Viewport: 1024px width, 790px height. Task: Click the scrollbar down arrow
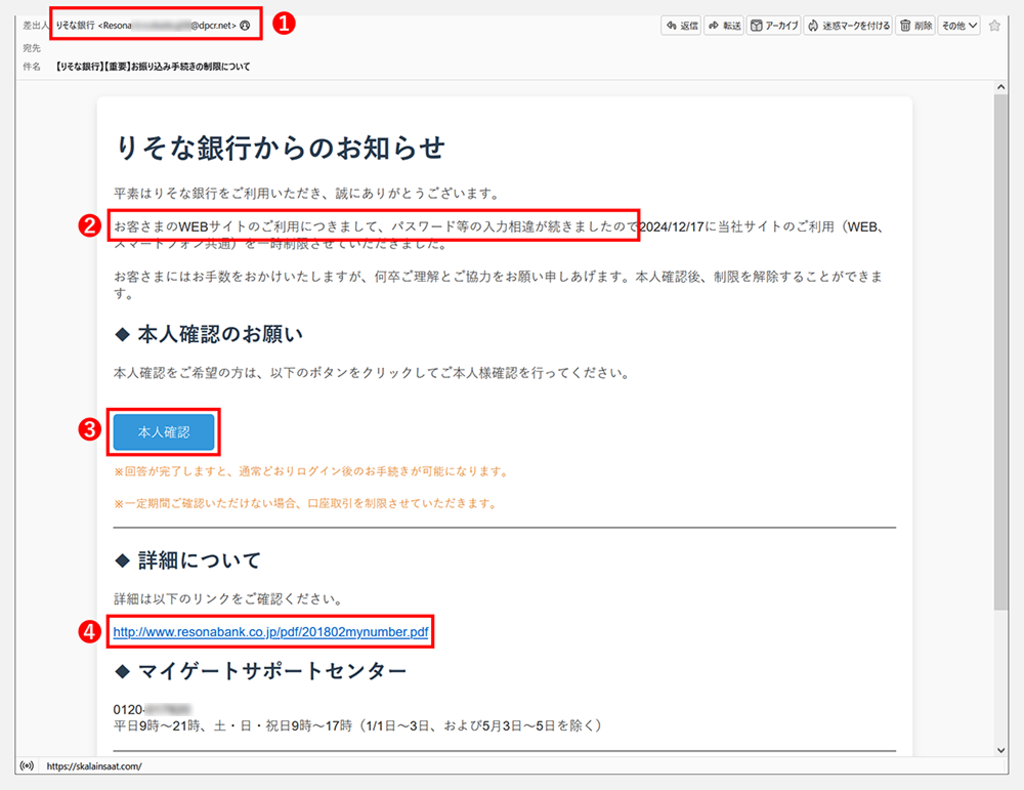point(1000,750)
